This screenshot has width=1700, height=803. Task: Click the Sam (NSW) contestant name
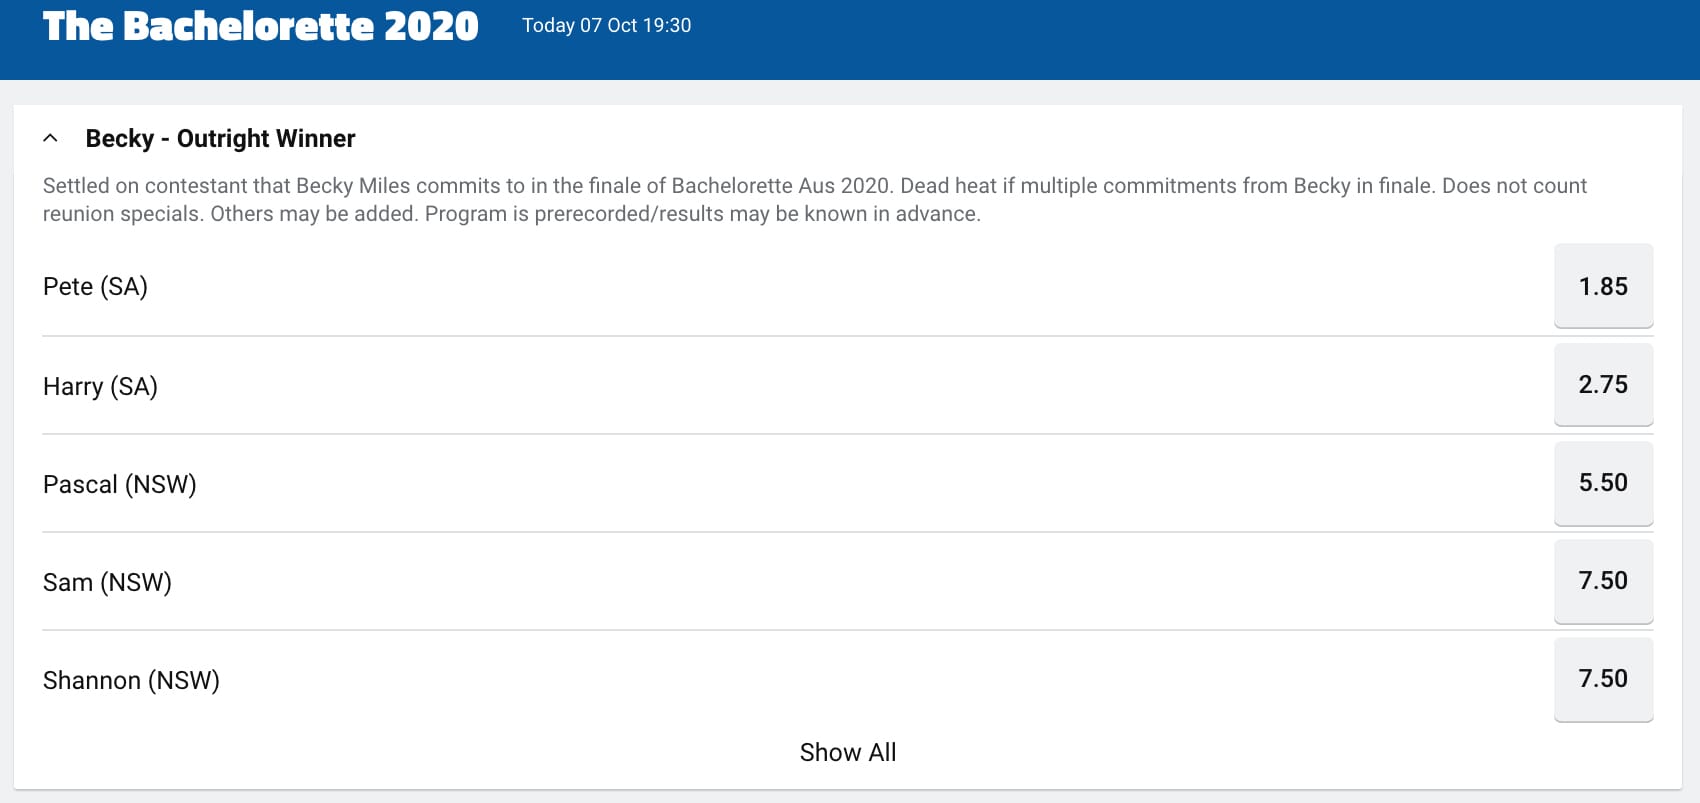tap(107, 582)
